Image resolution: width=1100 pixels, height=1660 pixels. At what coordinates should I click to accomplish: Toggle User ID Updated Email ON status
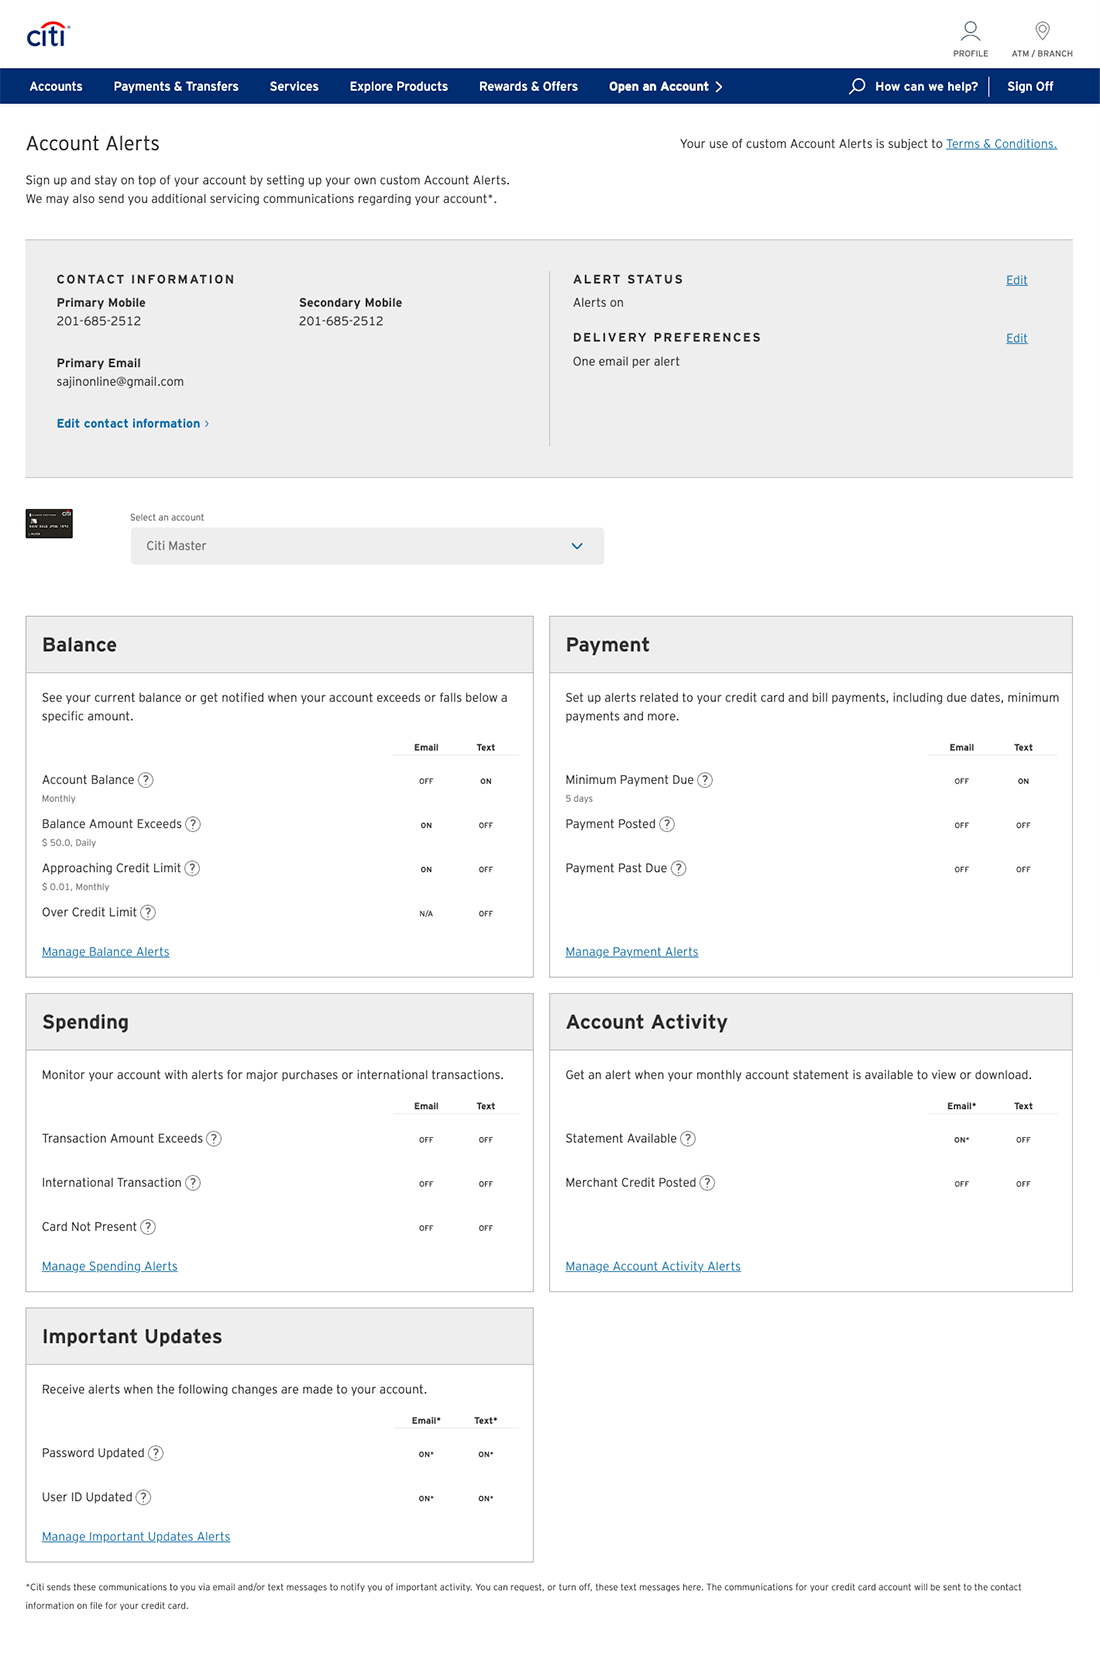tap(426, 1498)
